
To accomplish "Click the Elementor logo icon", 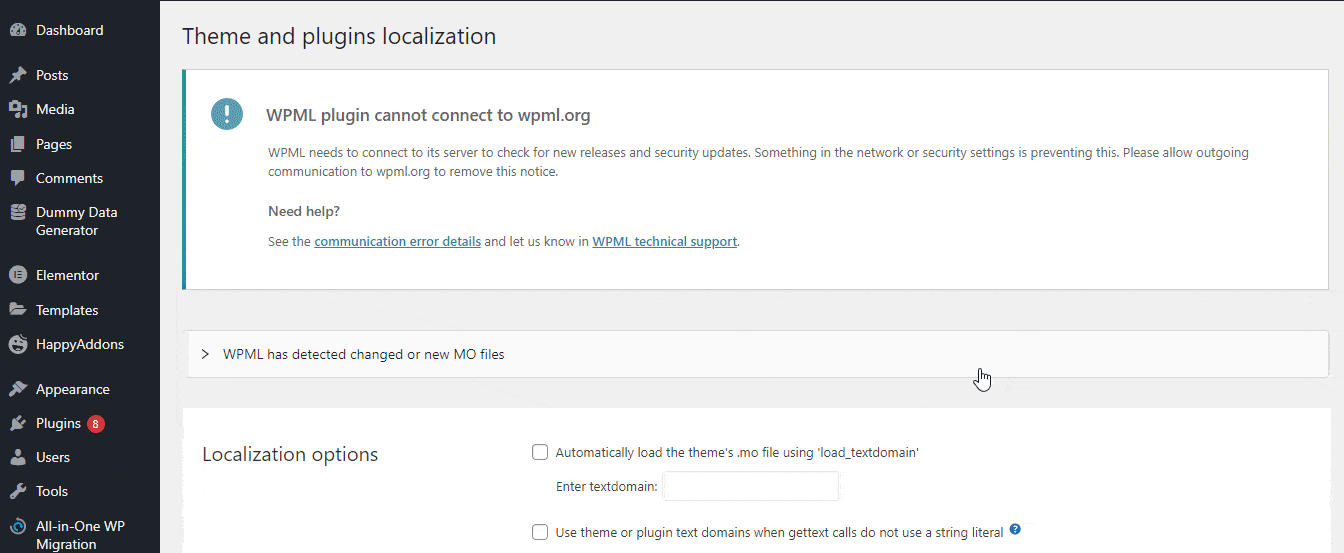I will (17, 275).
